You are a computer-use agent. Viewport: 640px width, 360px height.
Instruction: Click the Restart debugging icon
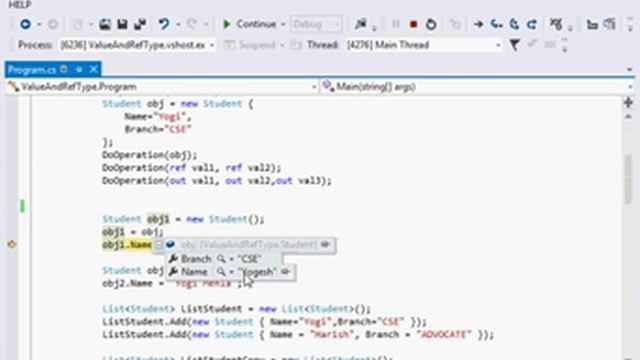431,24
